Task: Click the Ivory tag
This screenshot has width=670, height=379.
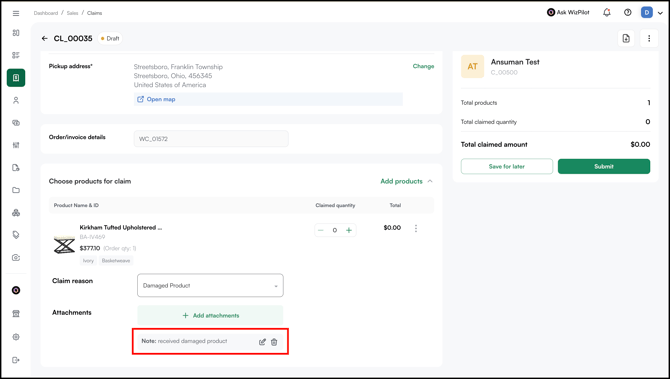Action: pos(88,261)
